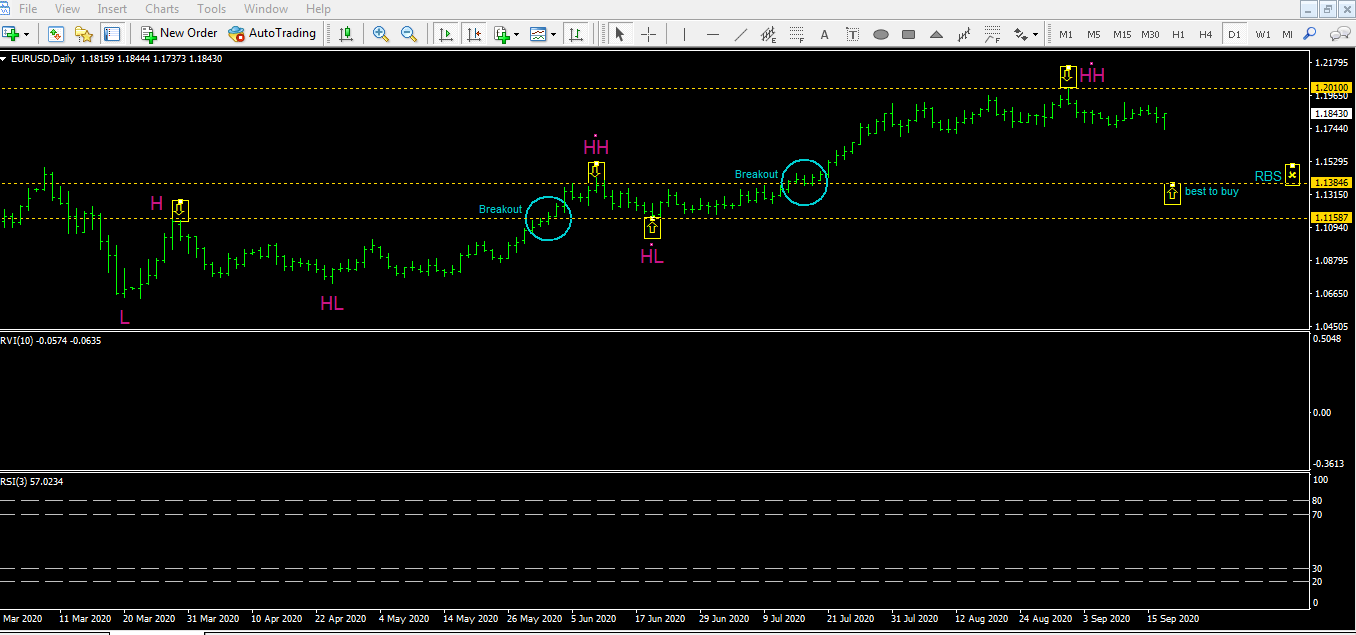Select the H1 timeframe button
This screenshot has width=1356, height=635.
point(1178,34)
